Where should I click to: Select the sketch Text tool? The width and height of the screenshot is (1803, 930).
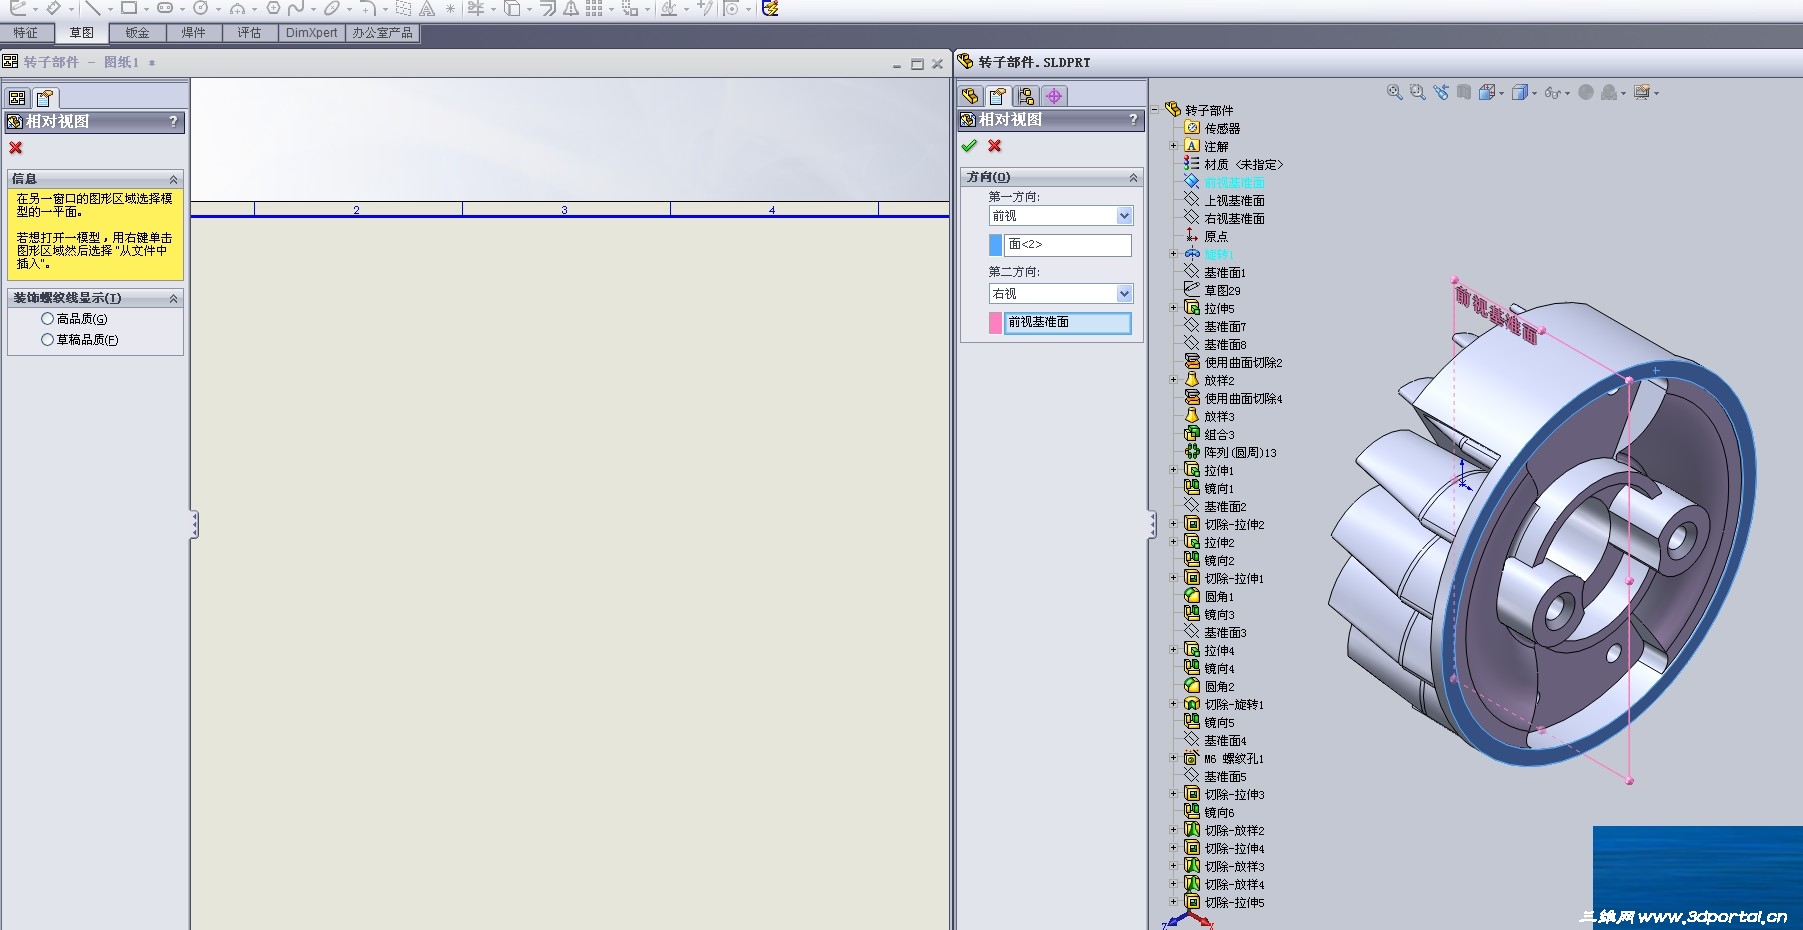click(x=427, y=8)
